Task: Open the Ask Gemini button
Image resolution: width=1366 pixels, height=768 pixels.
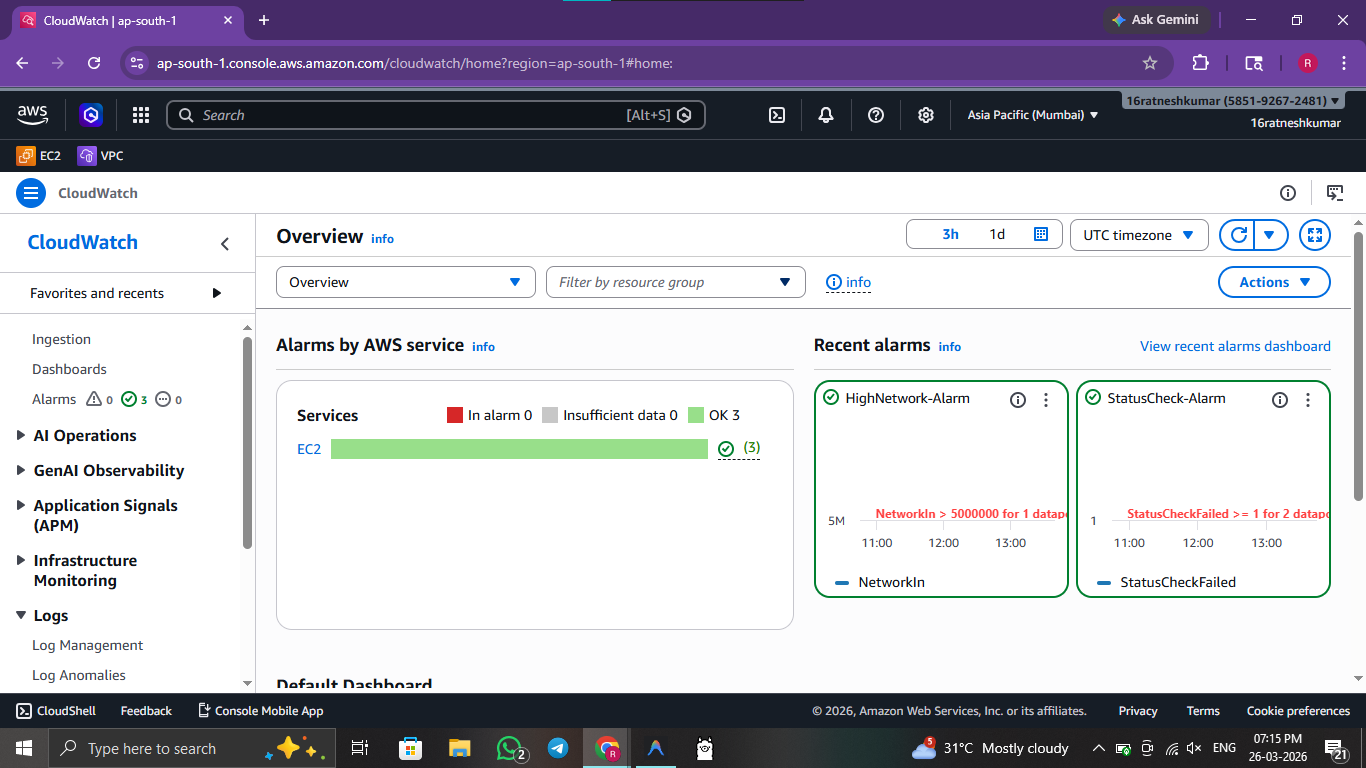Action: [1157, 20]
